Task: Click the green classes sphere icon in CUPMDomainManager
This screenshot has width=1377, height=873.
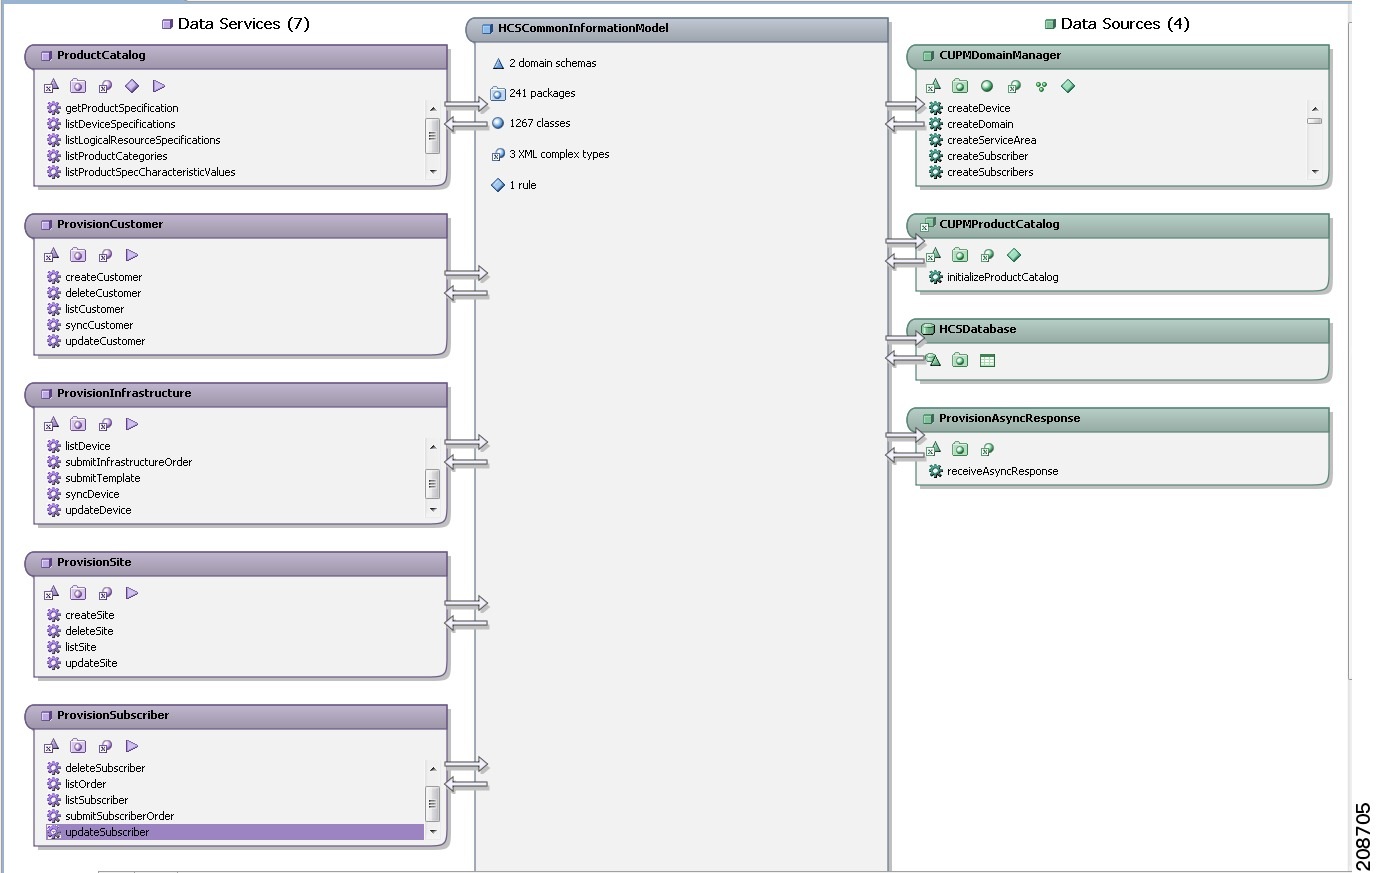Action: click(x=987, y=87)
